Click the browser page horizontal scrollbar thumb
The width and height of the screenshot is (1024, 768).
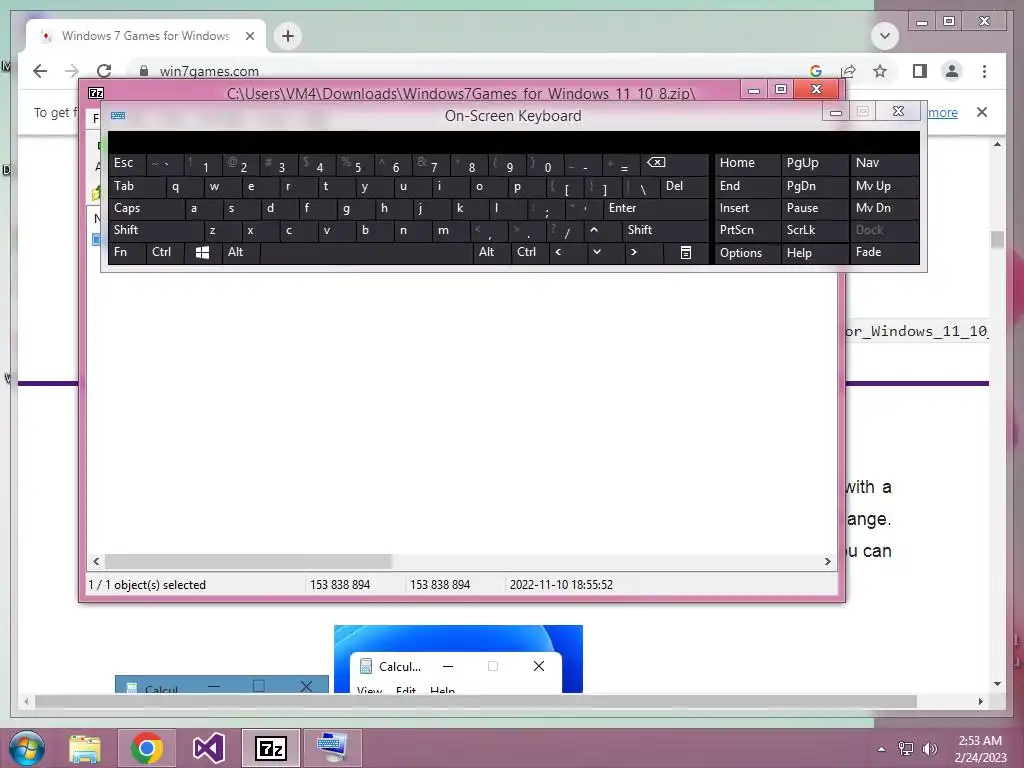475,701
